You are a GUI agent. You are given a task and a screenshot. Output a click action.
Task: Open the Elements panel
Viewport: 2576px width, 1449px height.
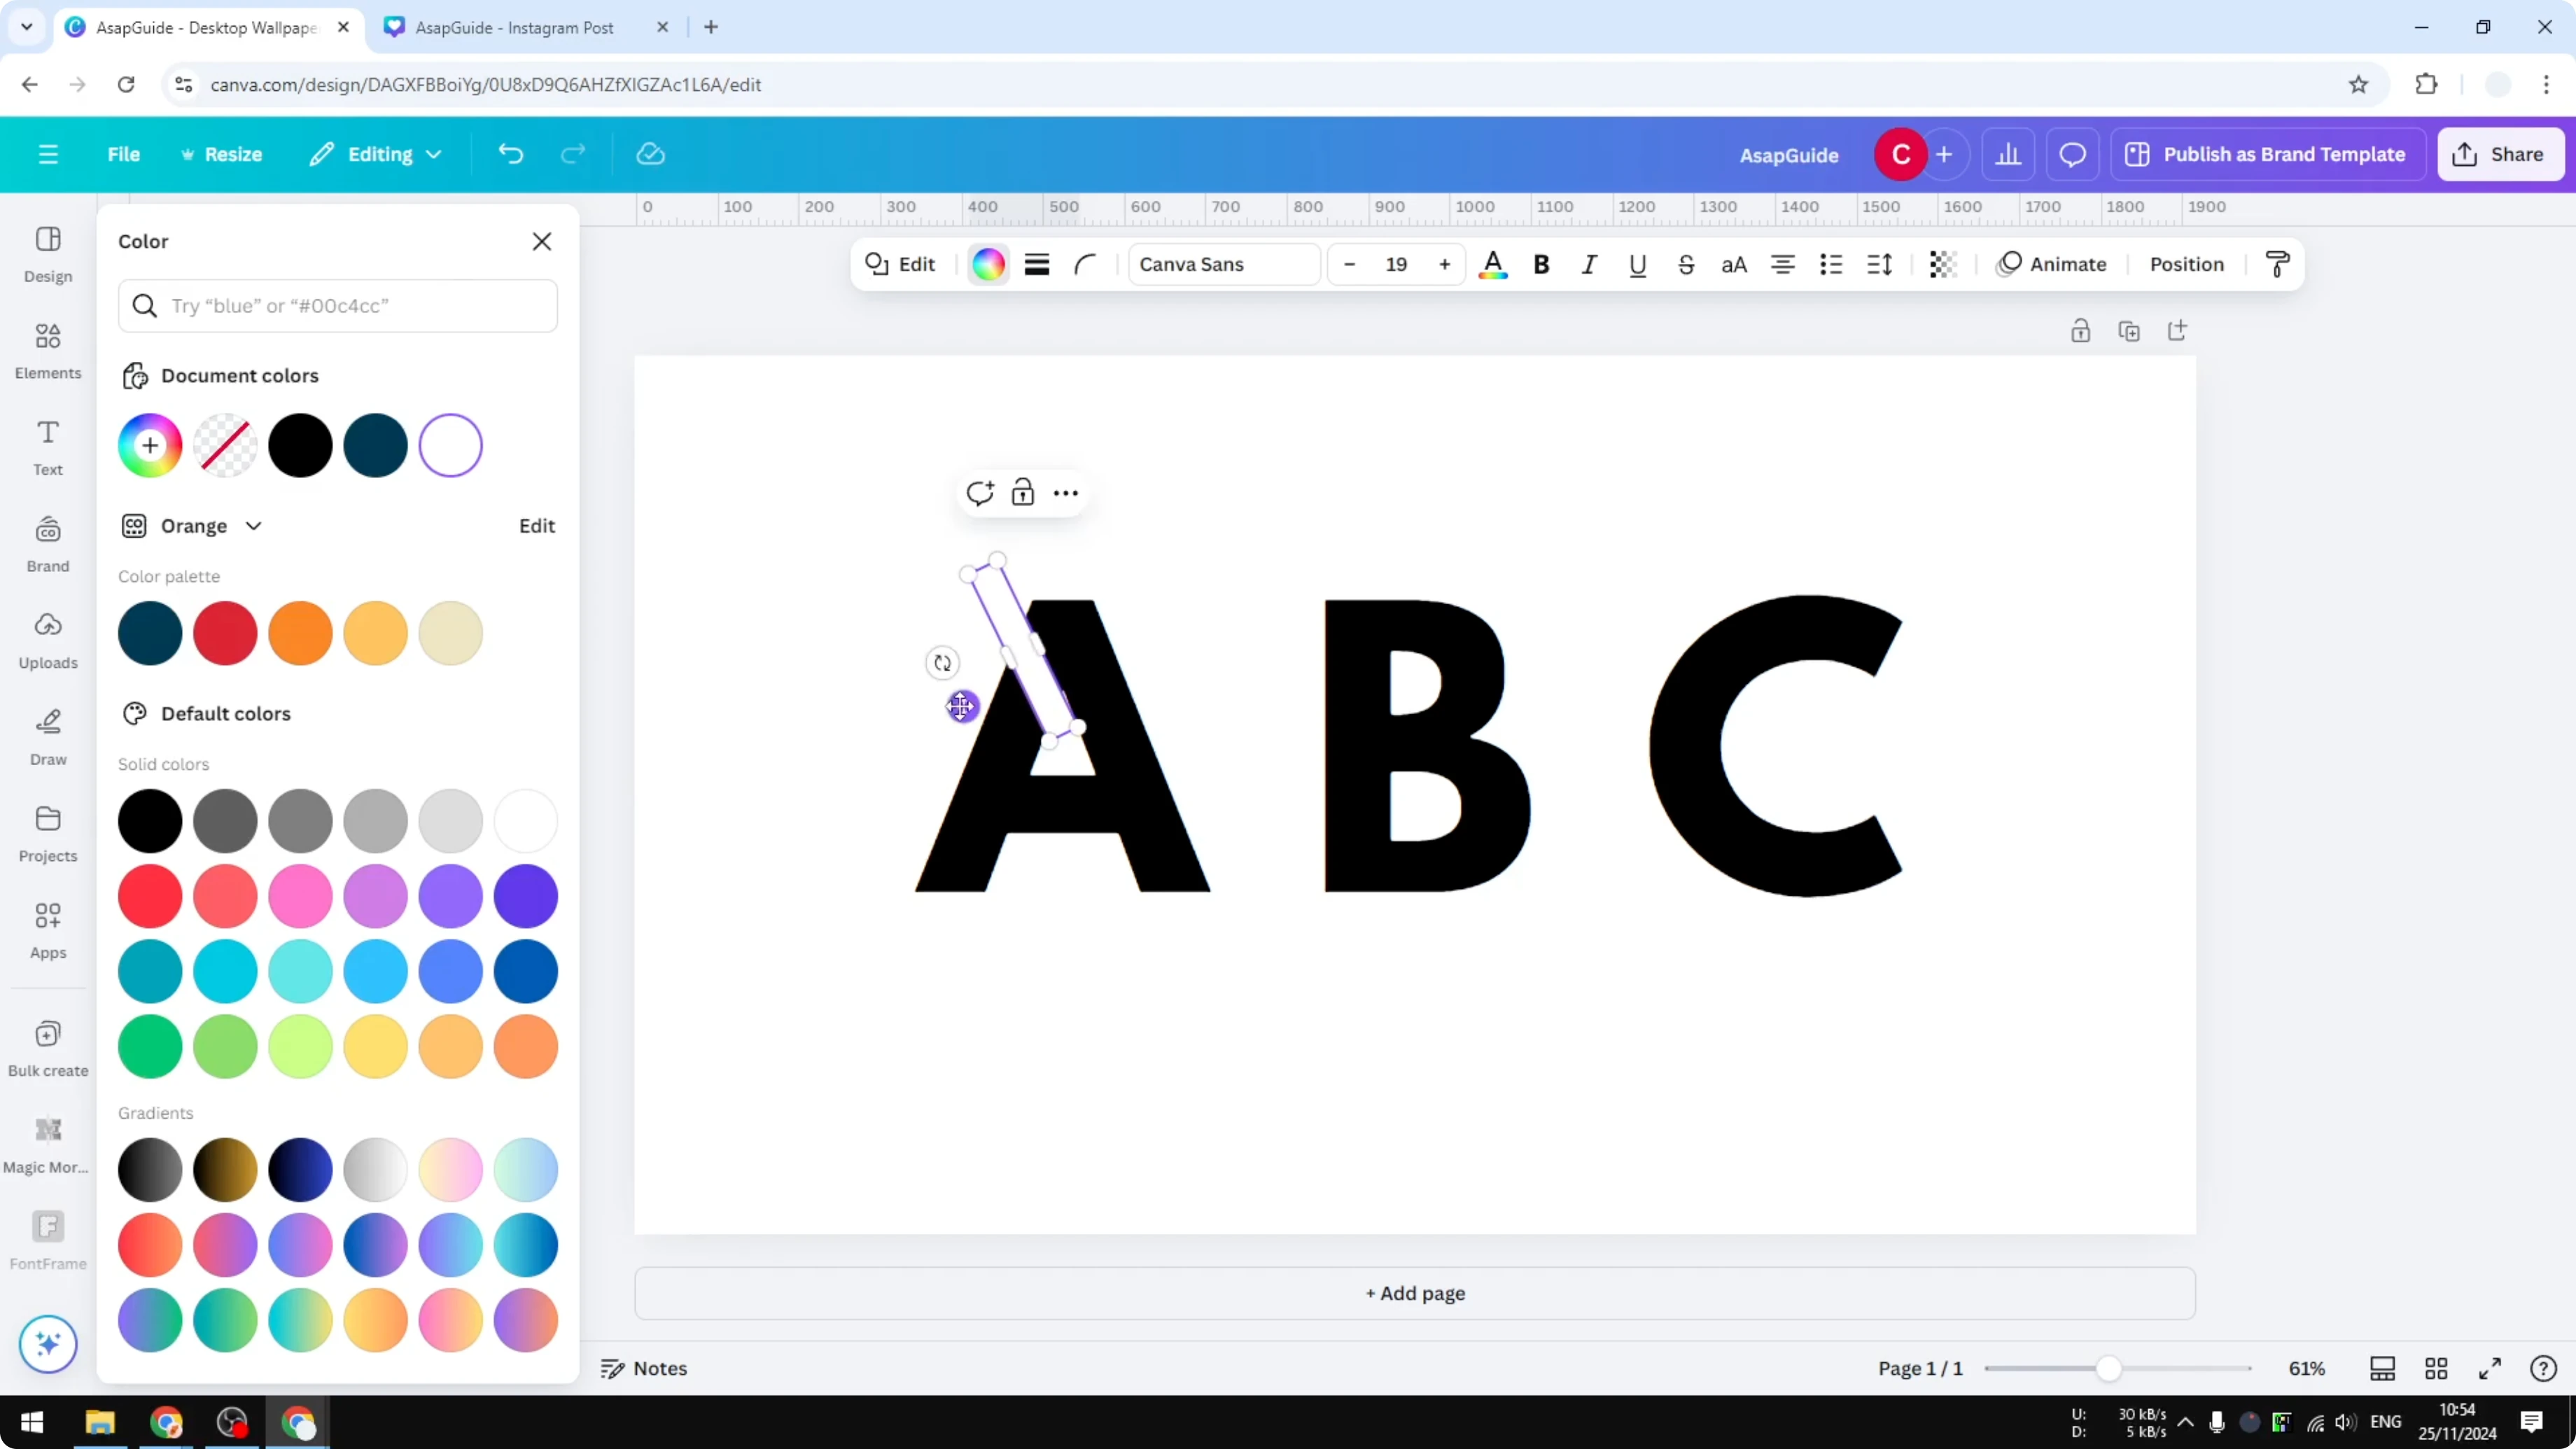(47, 350)
